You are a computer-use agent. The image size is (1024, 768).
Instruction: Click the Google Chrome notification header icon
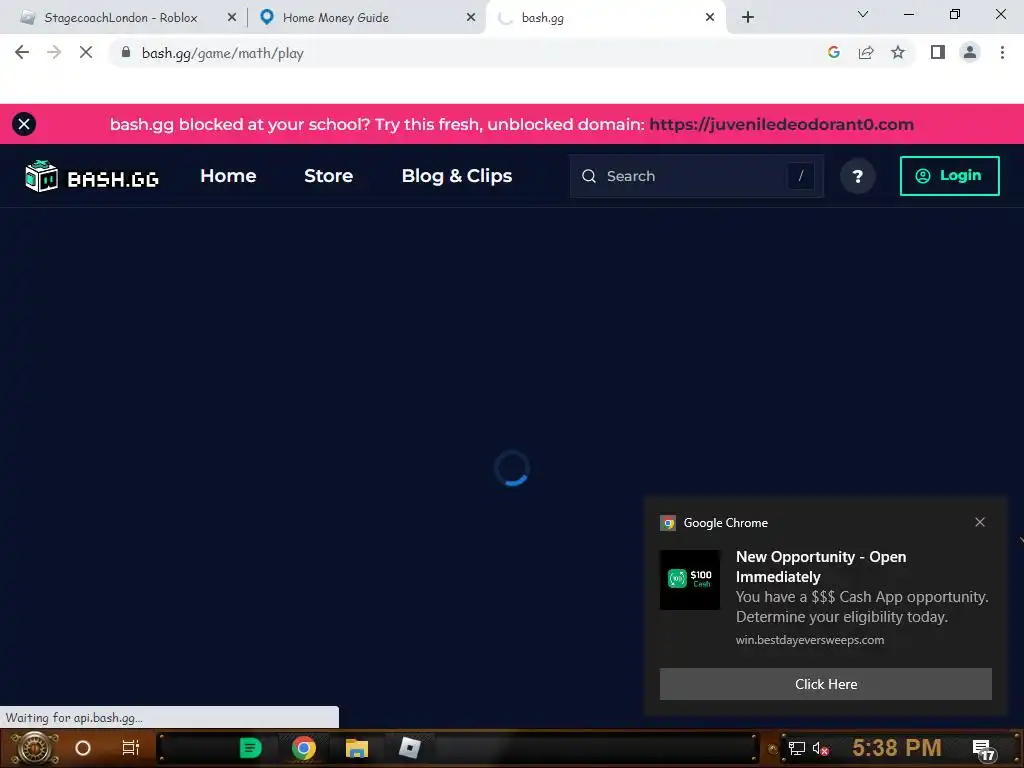coord(667,523)
